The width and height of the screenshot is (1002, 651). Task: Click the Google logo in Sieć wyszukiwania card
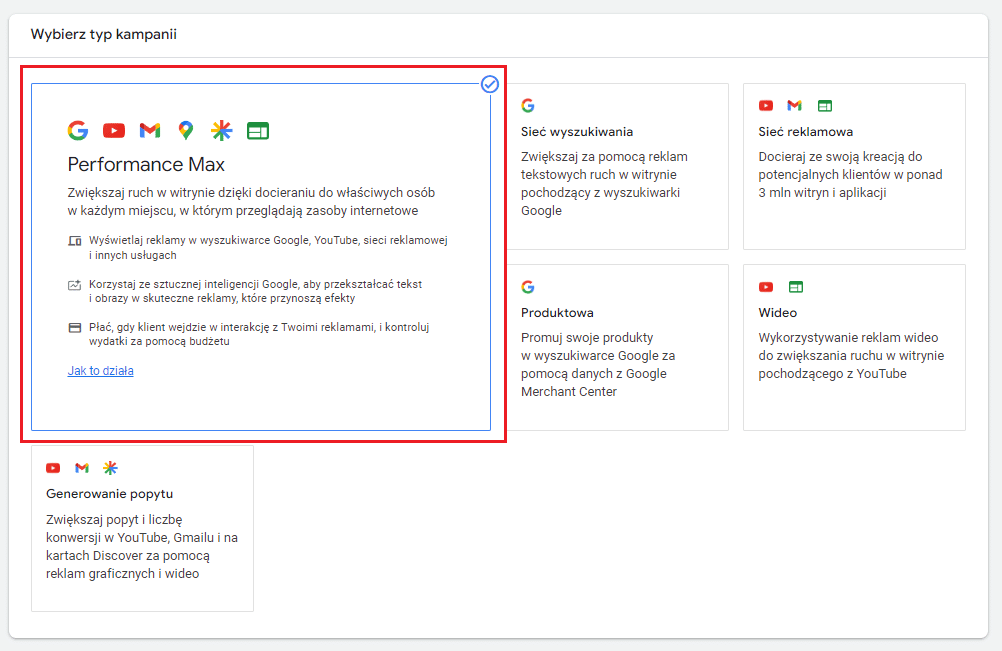tap(528, 106)
